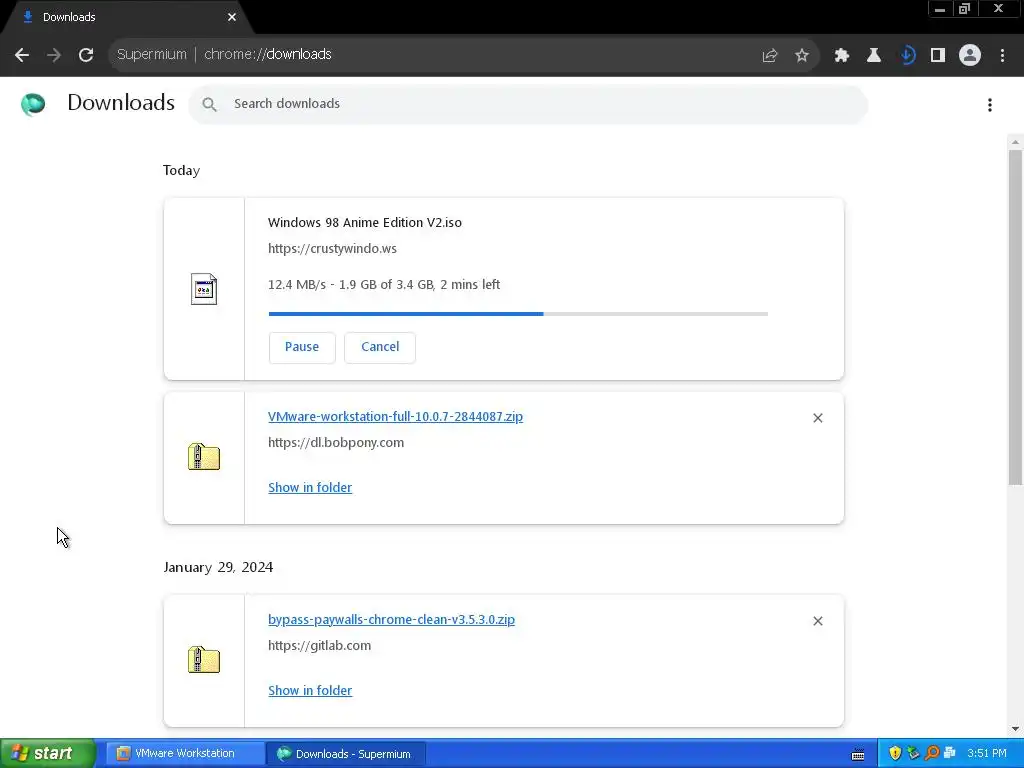Image resolution: width=1024 pixels, height=768 pixels.
Task: Click the Windows 98 Anime Edition ISO file icon
Action: click(x=204, y=289)
